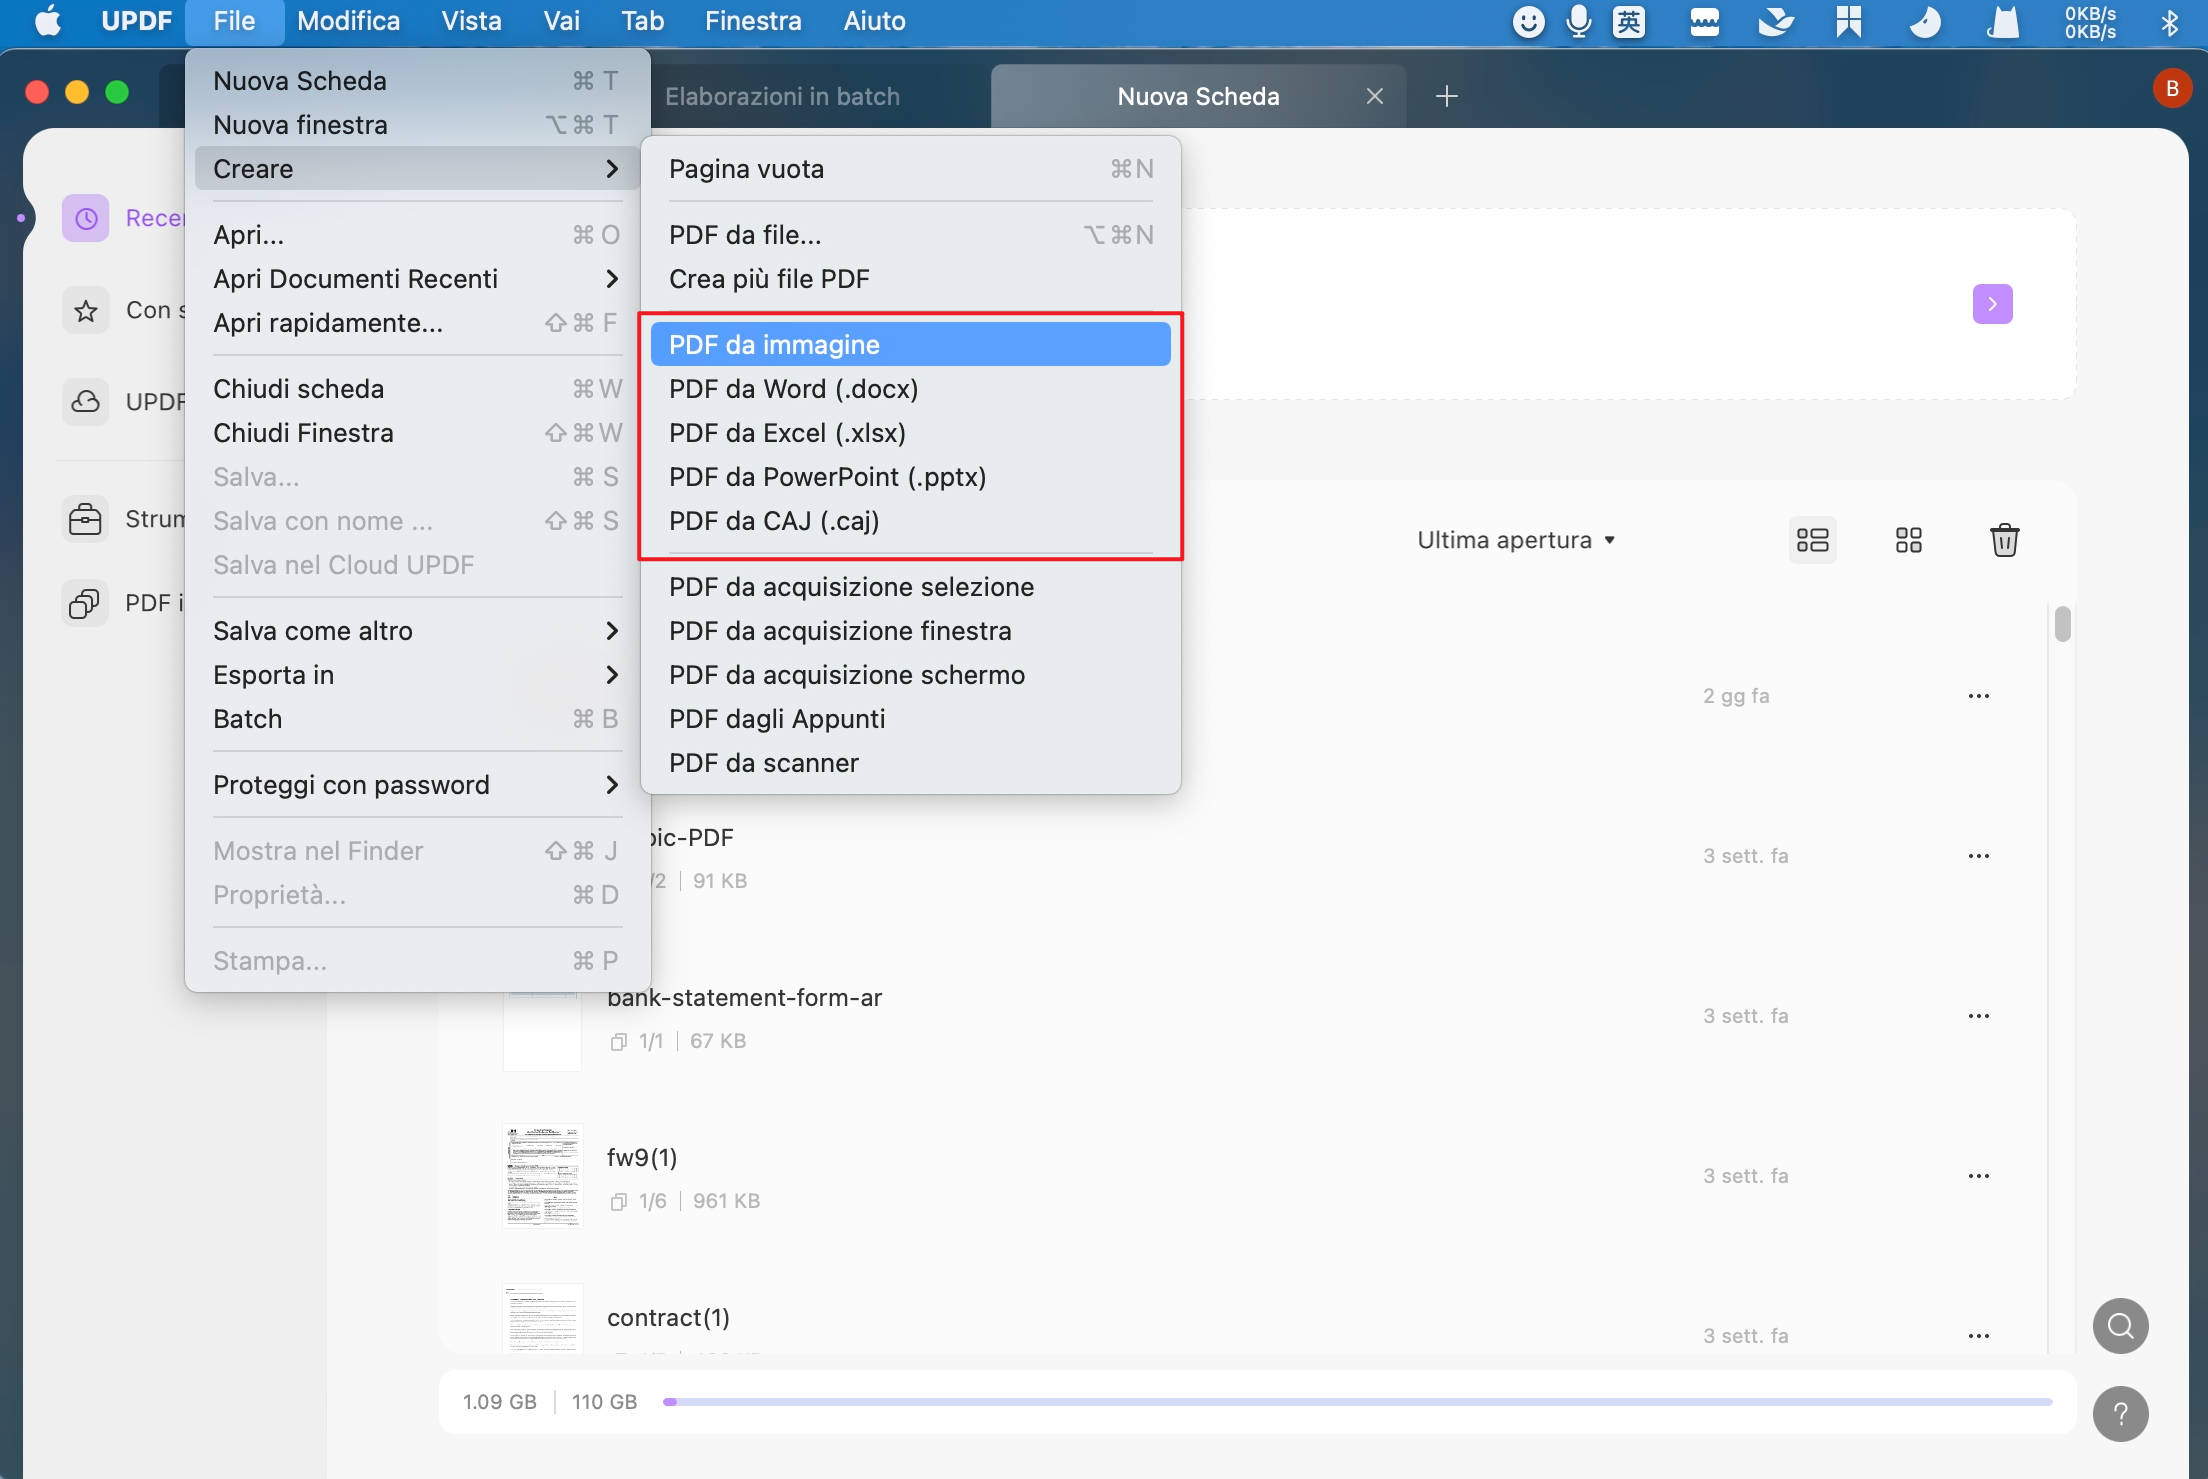Open more options for contract(1)
The image size is (2208, 1479).
[1978, 1336]
